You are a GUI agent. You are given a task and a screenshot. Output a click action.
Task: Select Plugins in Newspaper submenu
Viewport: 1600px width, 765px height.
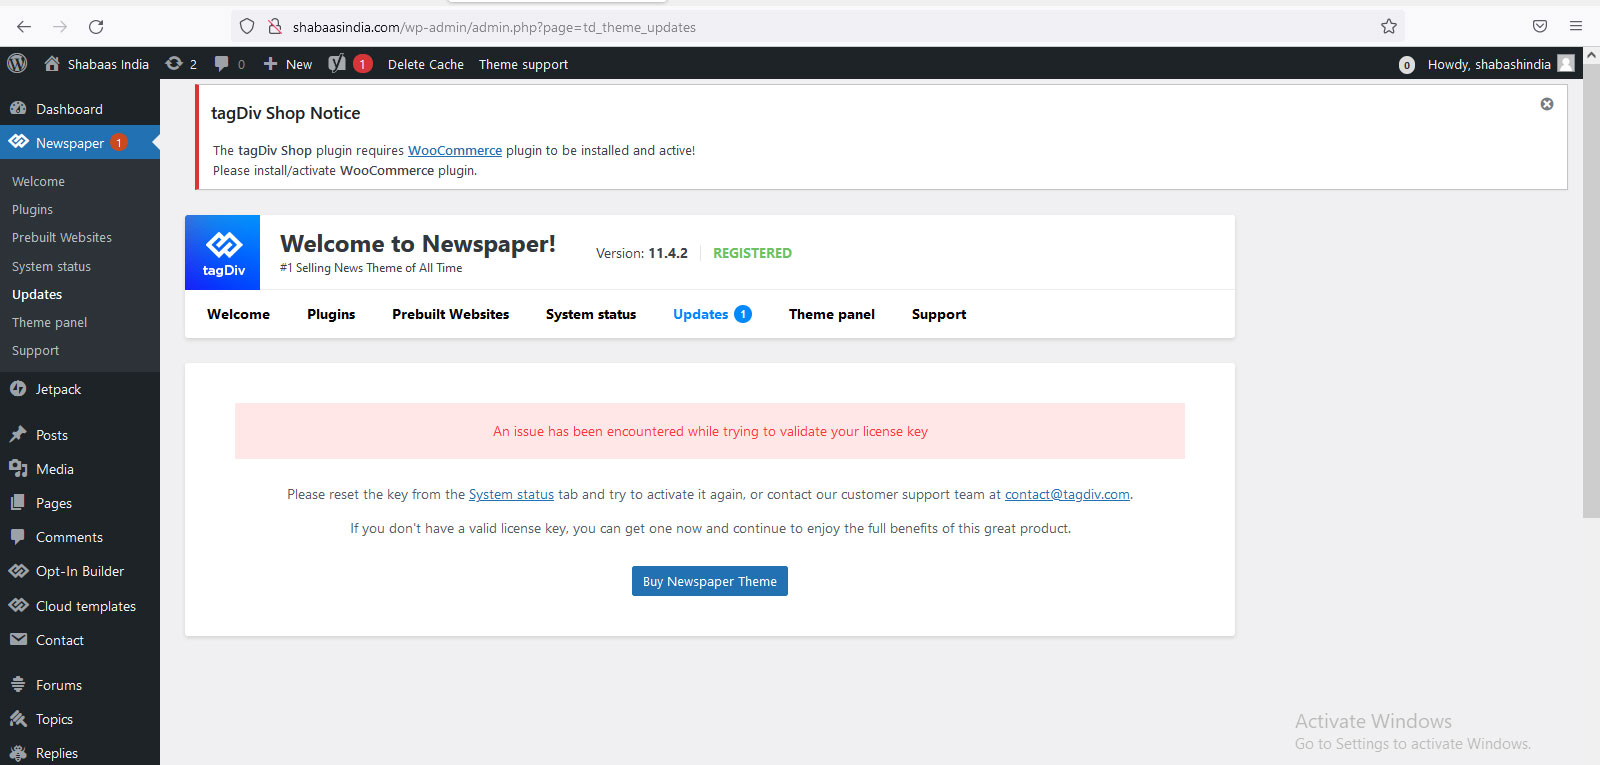[x=32, y=209]
